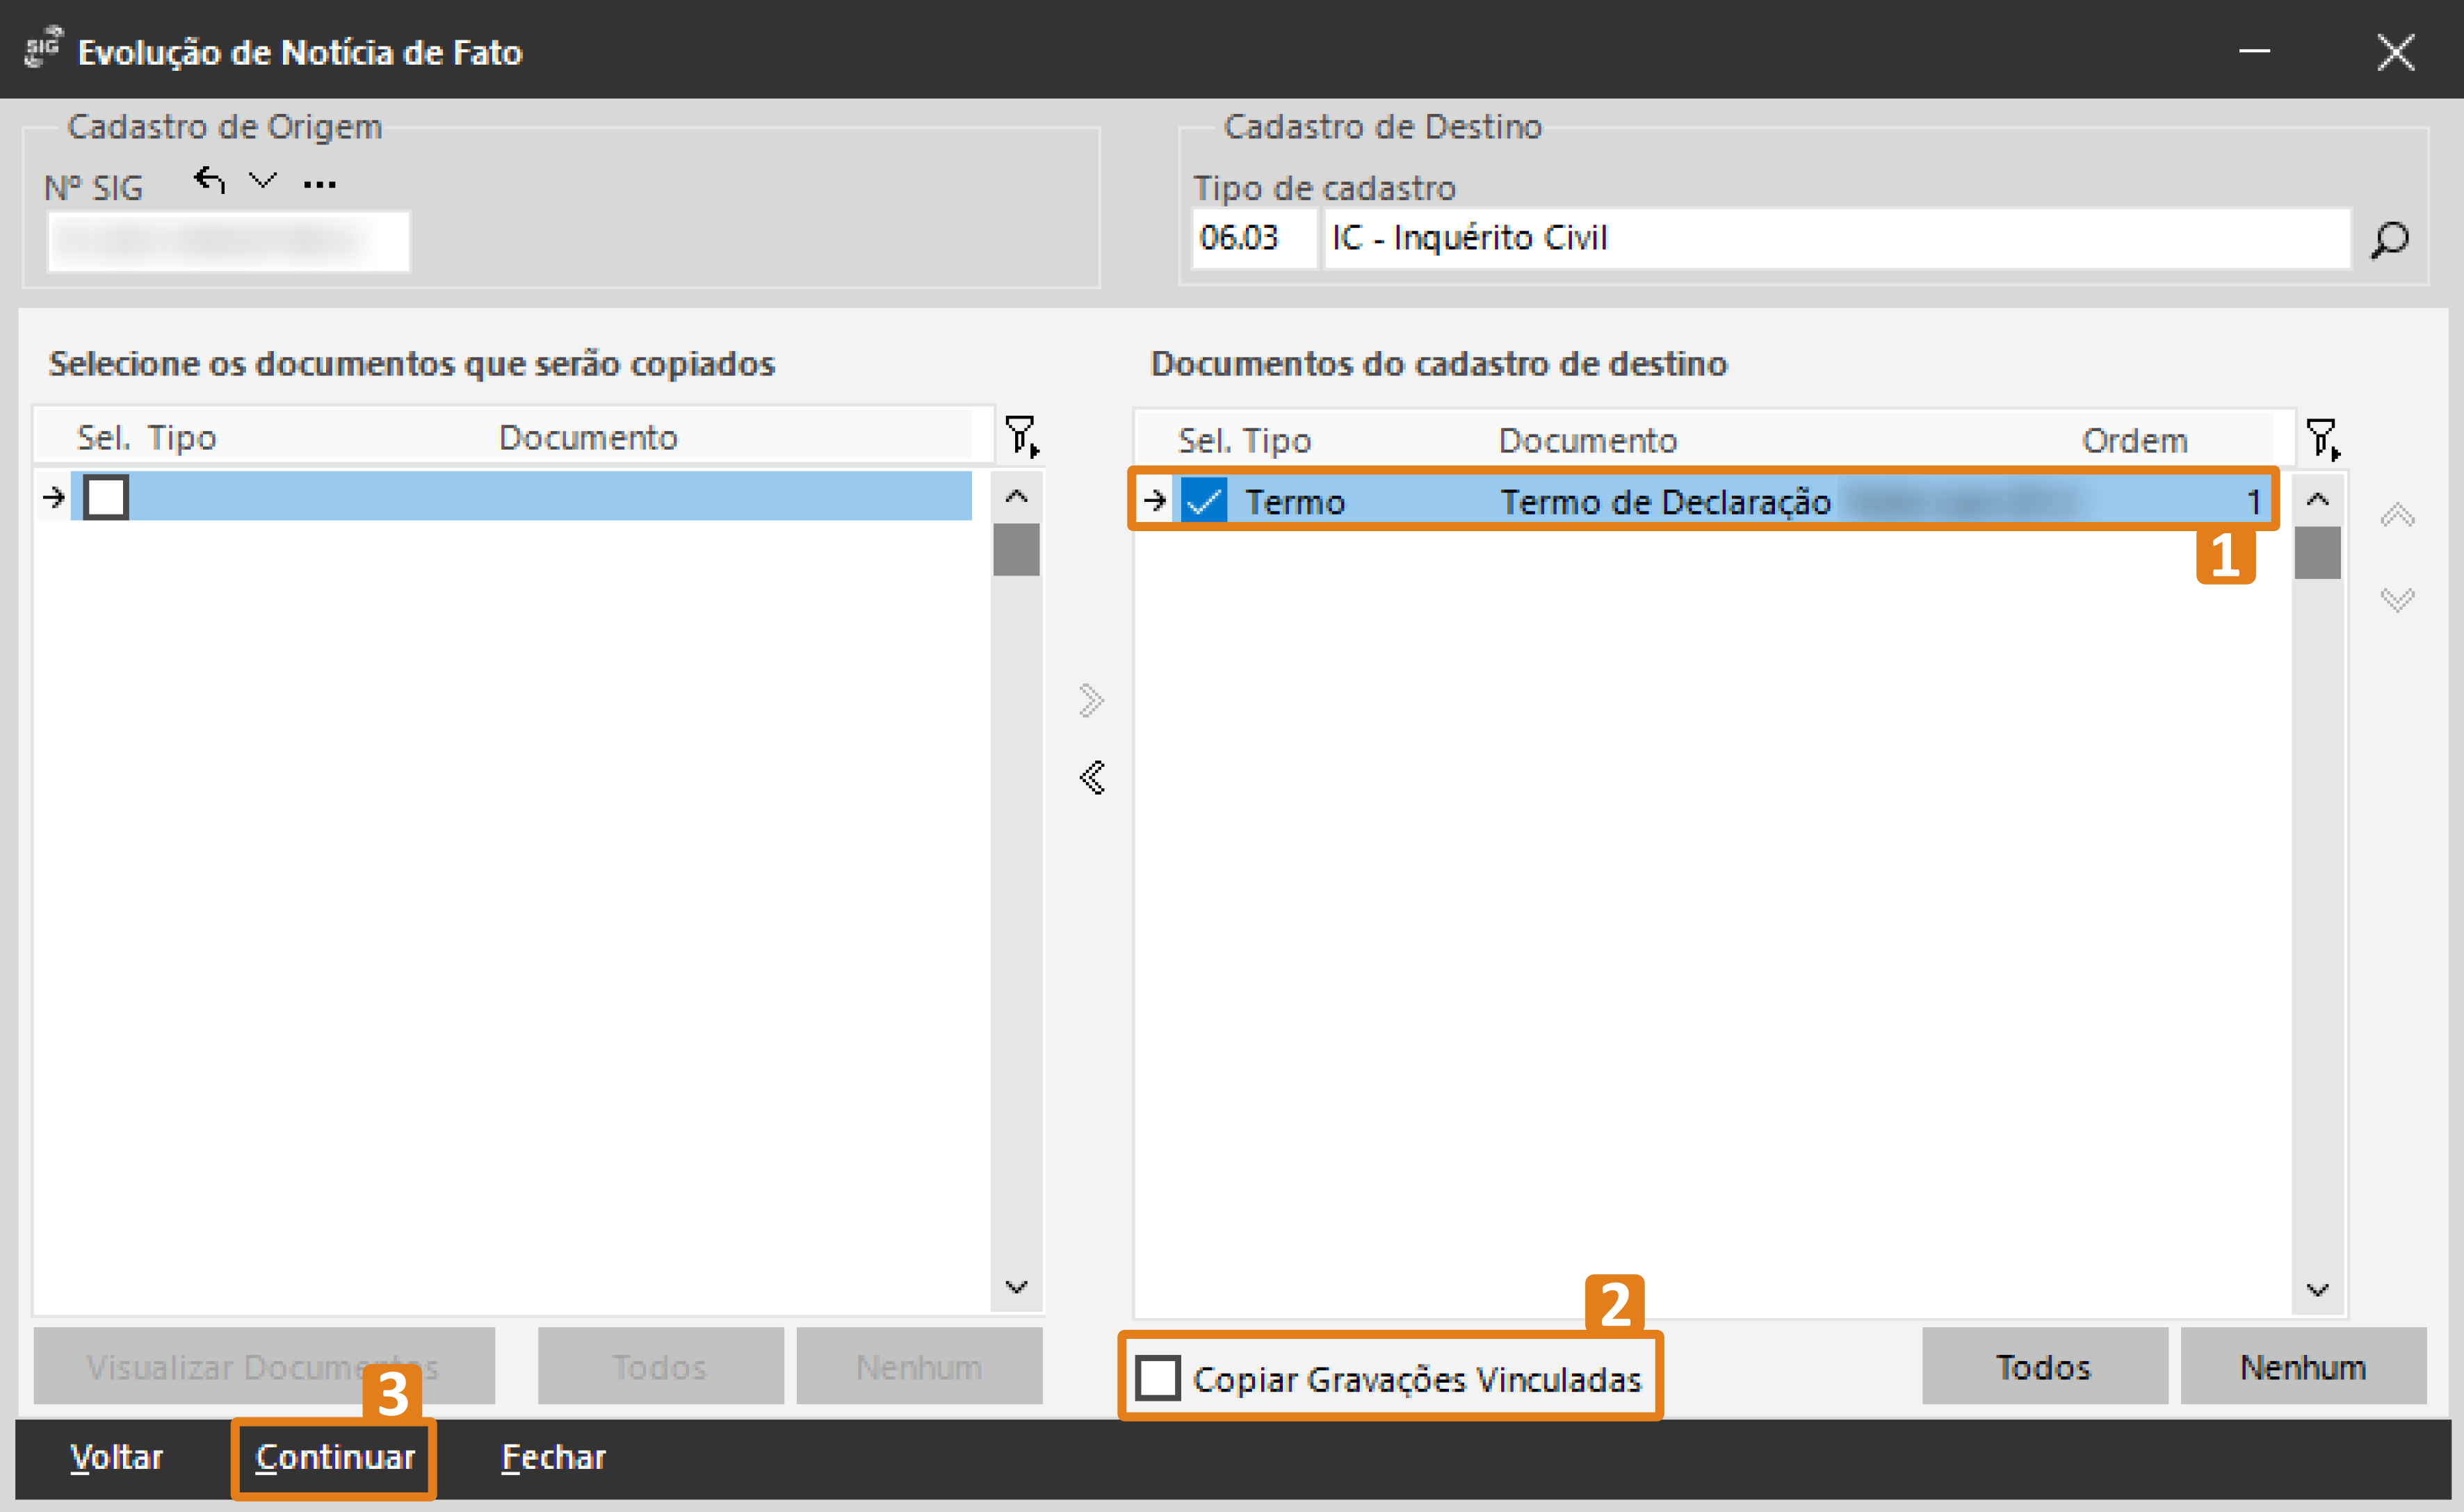Image resolution: width=2464 pixels, height=1512 pixels.
Task: Click the IC - Inquérito Civil field
Action: 1835,239
